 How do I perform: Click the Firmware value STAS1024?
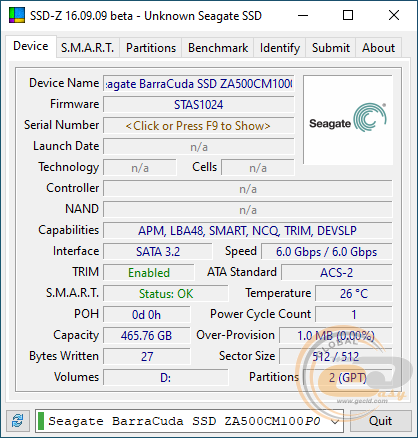(x=199, y=105)
